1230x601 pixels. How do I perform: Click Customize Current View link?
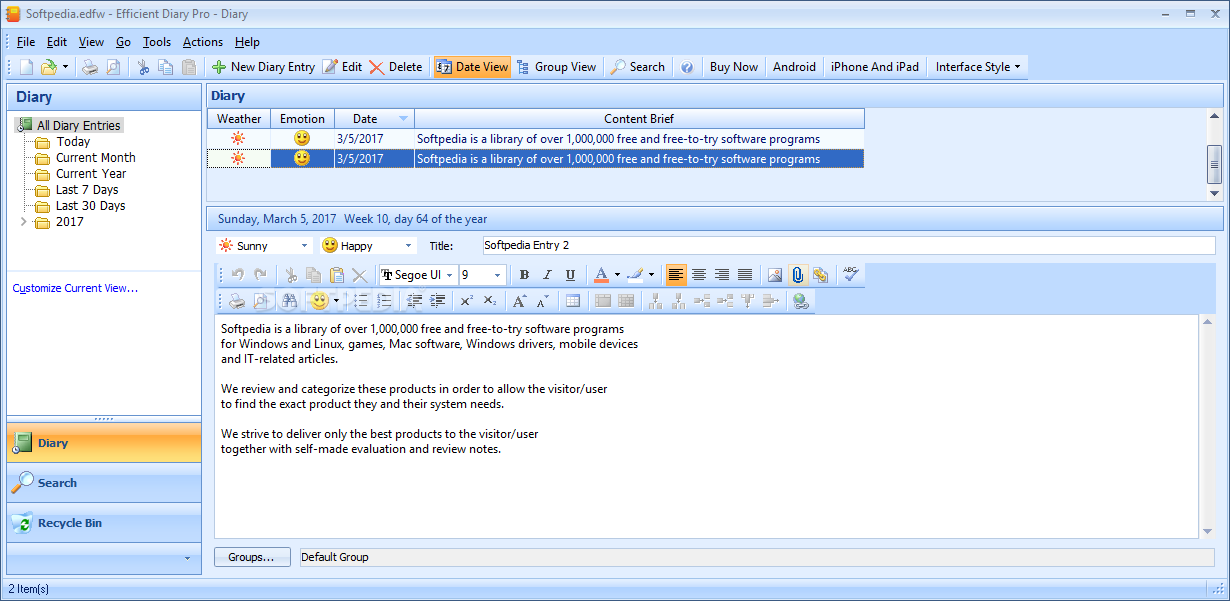(75, 288)
